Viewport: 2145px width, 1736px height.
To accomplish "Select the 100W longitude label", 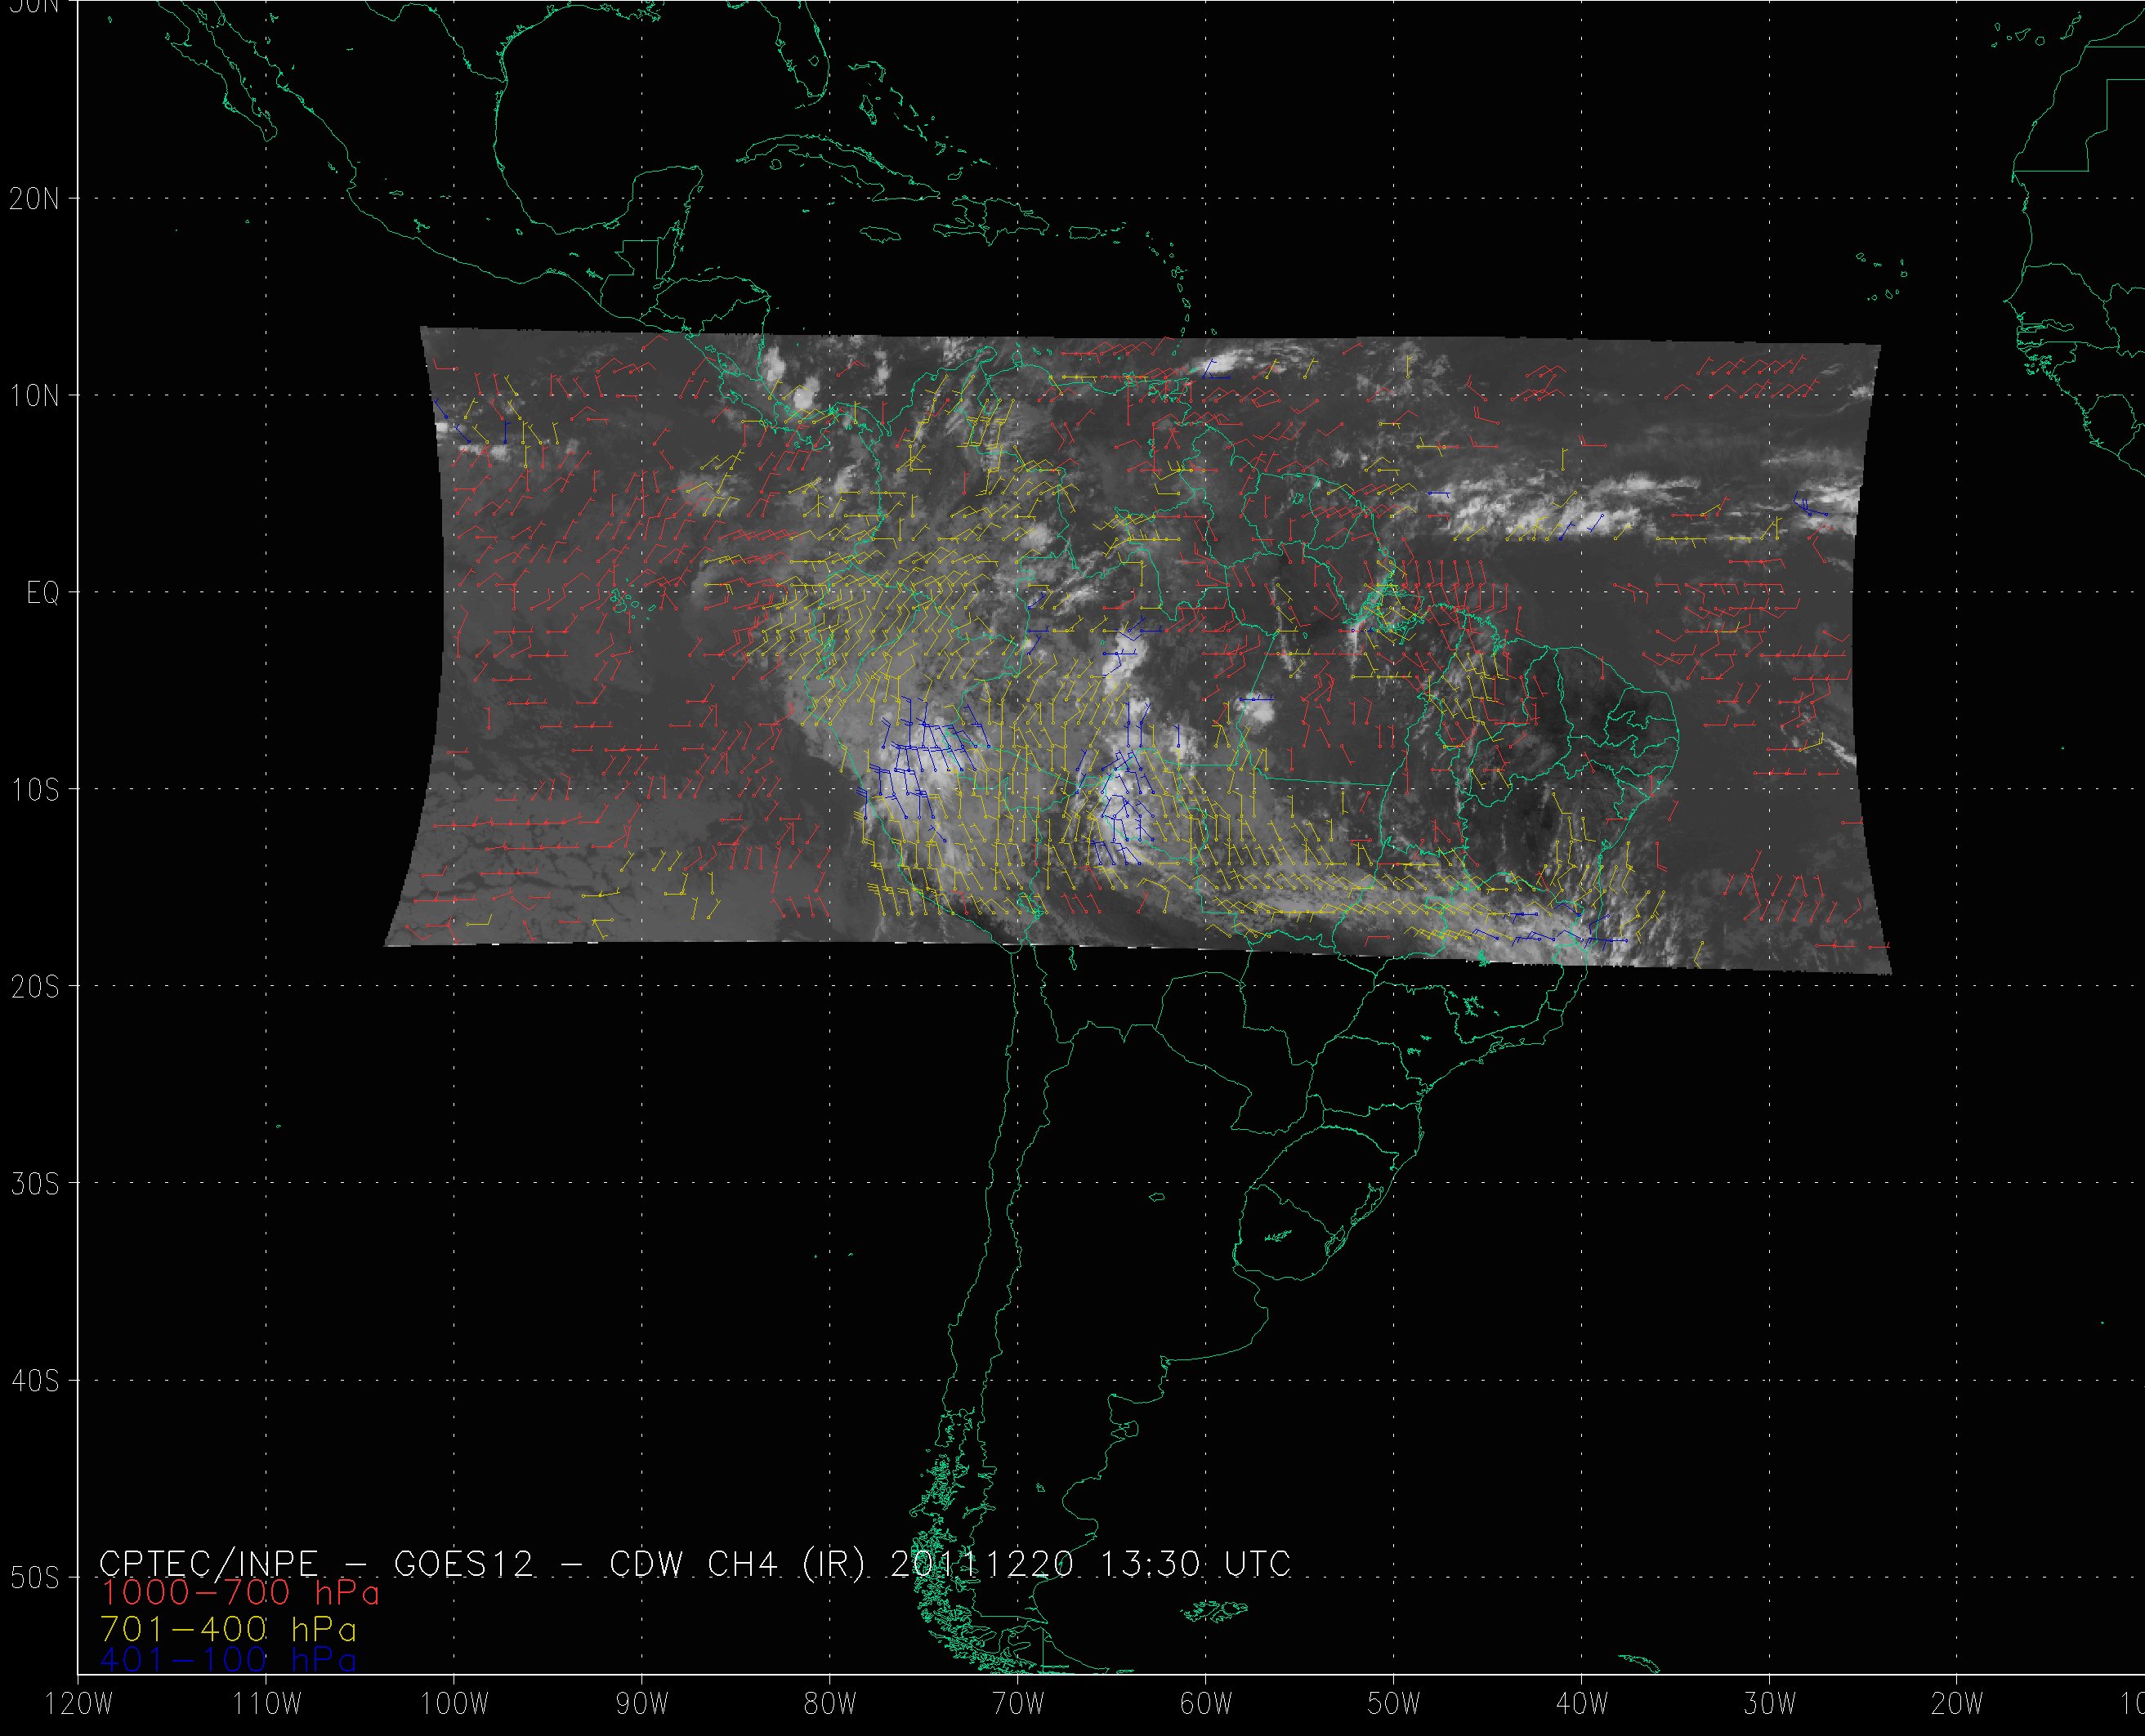I will [x=454, y=1705].
